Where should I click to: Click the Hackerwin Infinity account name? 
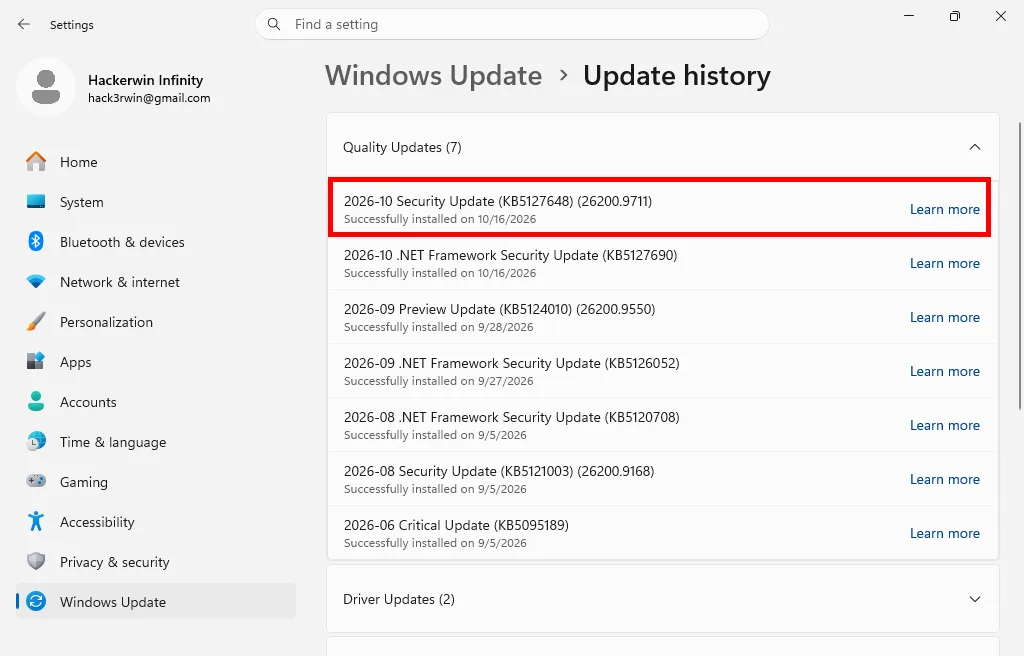point(146,80)
